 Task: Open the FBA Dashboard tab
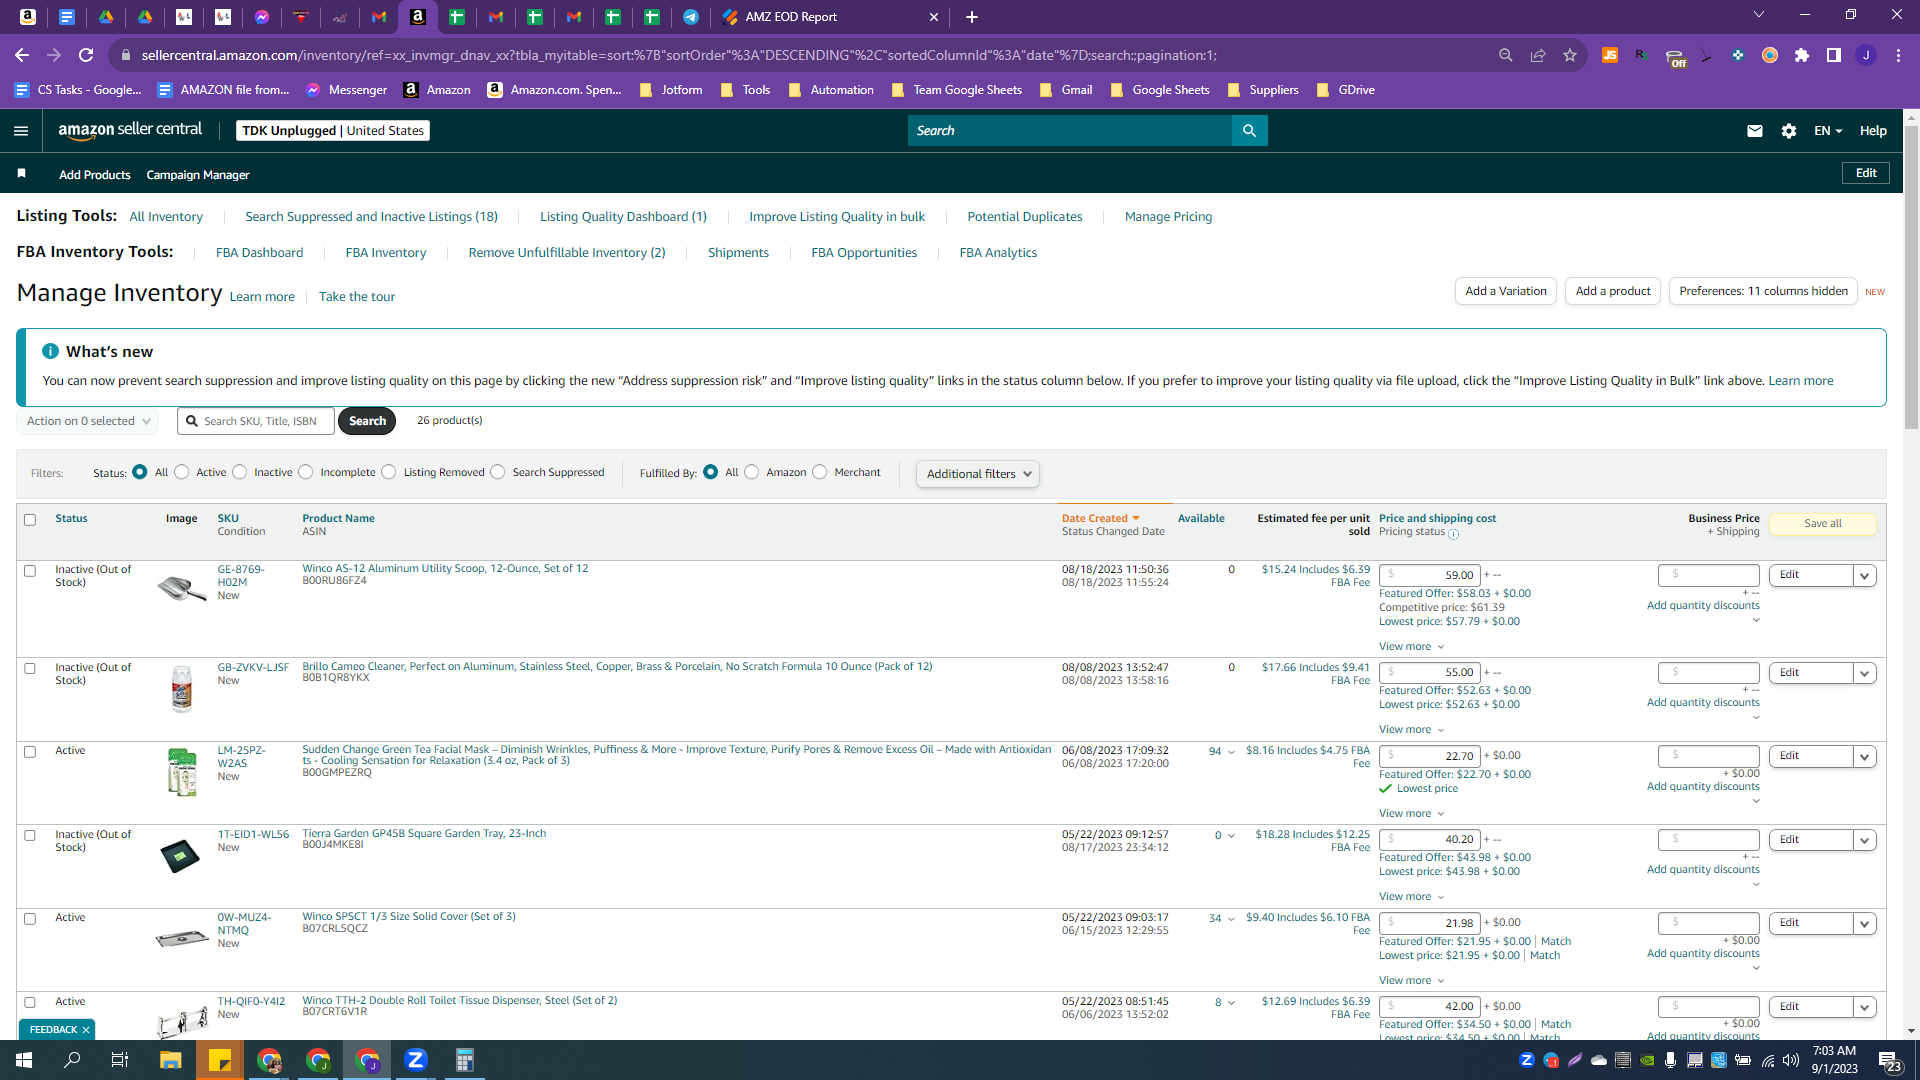coord(259,253)
